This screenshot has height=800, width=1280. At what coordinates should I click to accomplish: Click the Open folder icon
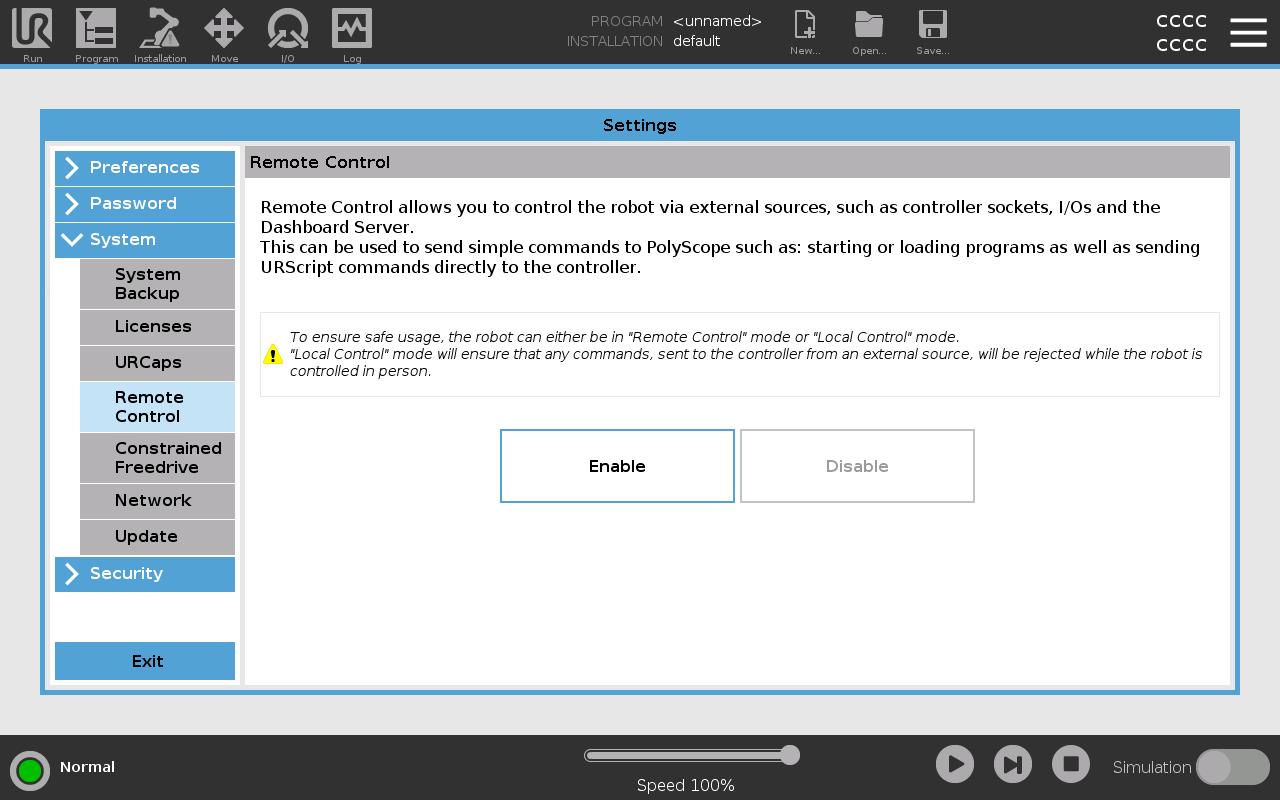pos(869,25)
